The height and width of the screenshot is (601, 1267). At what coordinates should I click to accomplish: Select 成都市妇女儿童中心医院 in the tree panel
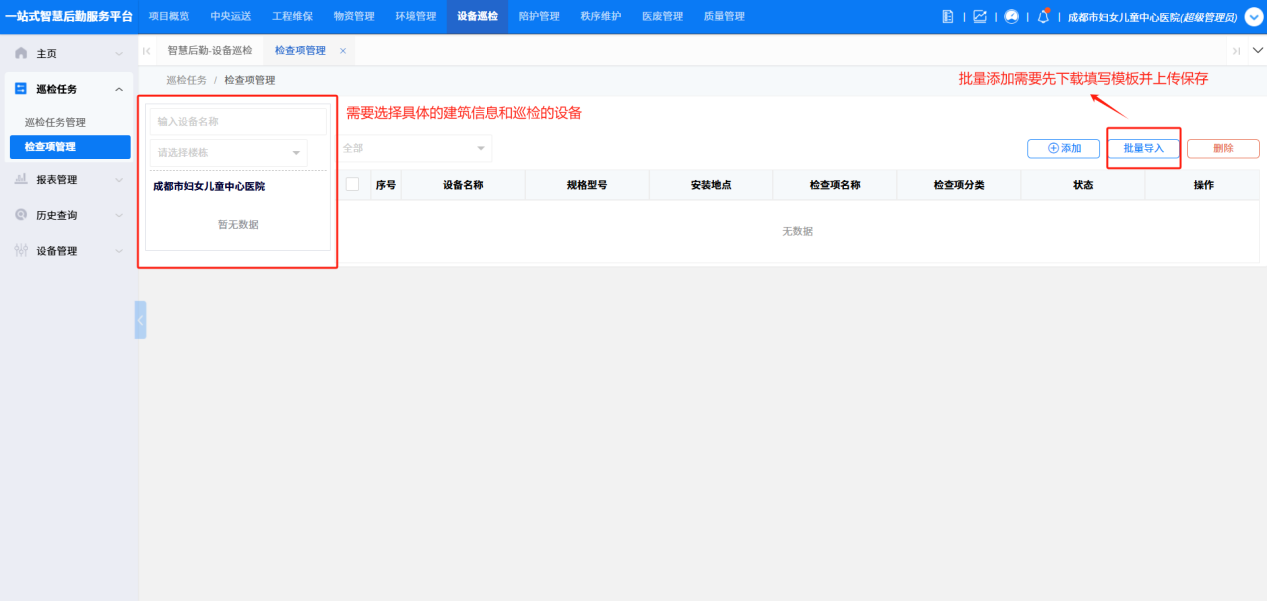pos(209,186)
